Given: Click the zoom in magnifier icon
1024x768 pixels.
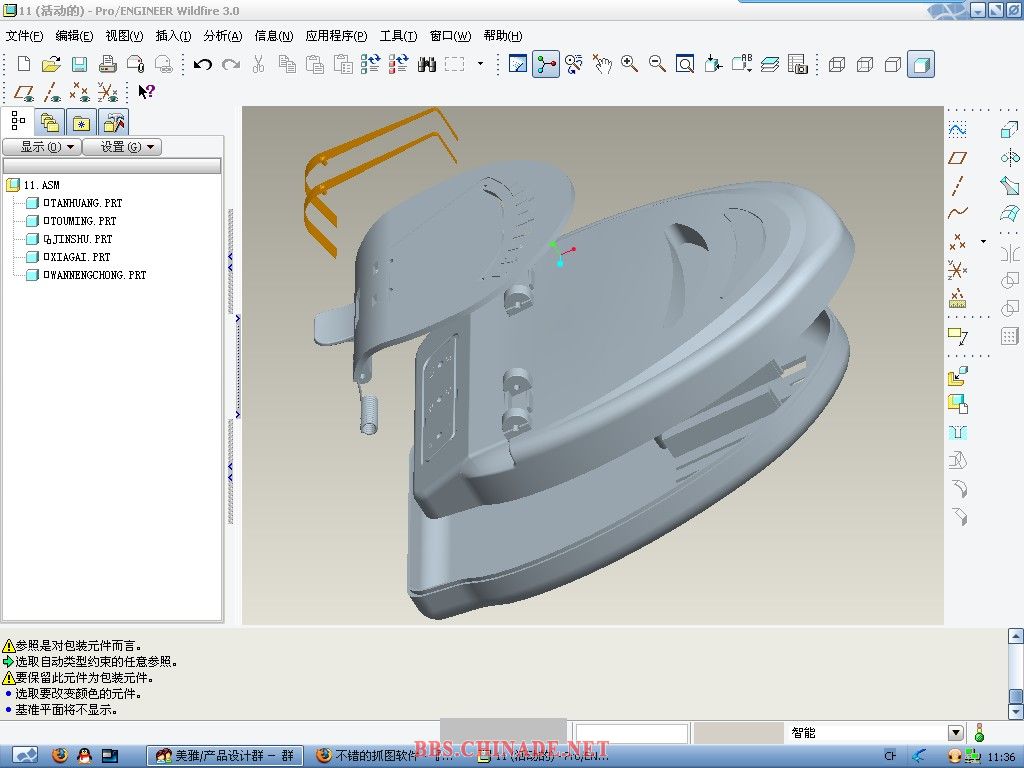Looking at the screenshot, I should point(630,64).
